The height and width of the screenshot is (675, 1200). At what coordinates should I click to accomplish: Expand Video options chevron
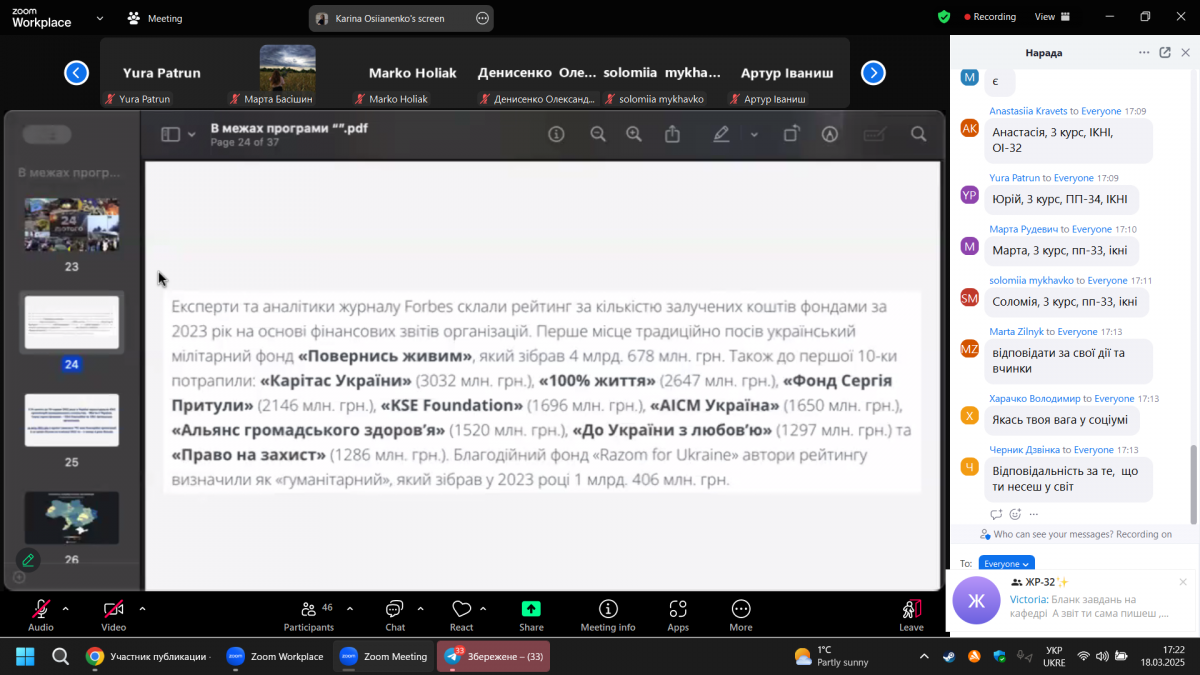pos(142,608)
